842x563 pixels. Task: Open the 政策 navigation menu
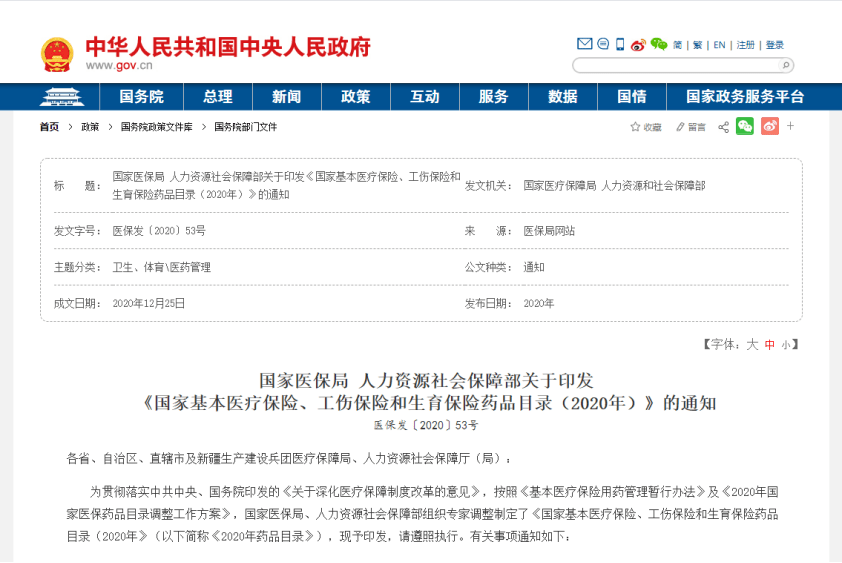click(355, 97)
